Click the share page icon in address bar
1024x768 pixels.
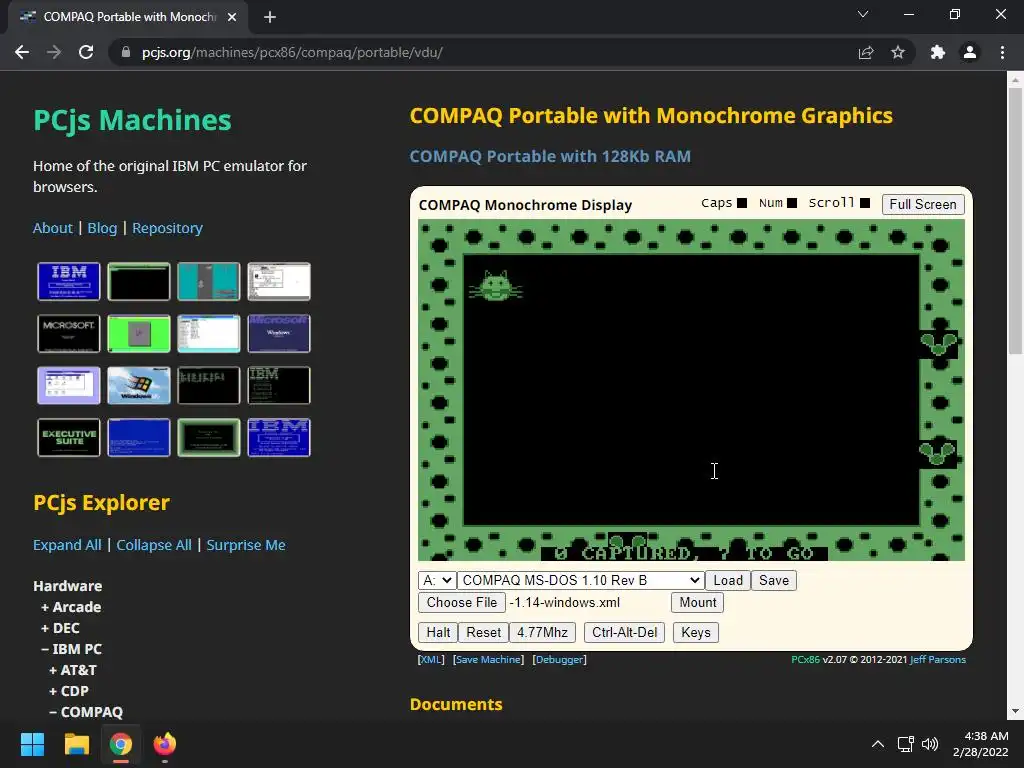(x=866, y=52)
